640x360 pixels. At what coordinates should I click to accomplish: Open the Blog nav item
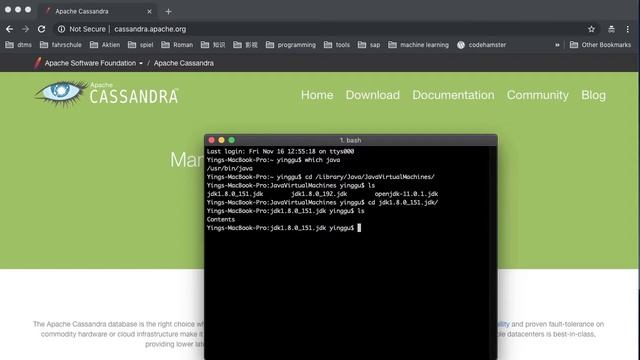click(593, 95)
